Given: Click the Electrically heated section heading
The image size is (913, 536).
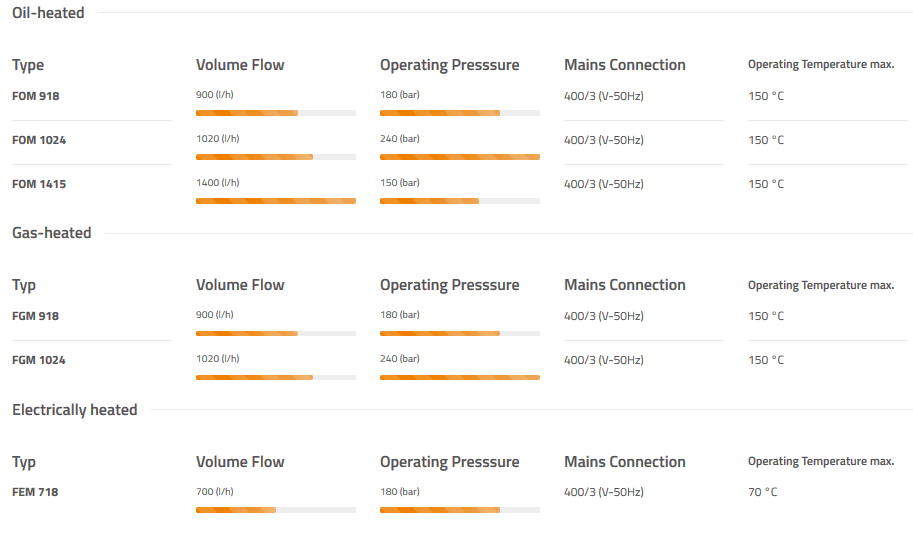Looking at the screenshot, I should (74, 410).
